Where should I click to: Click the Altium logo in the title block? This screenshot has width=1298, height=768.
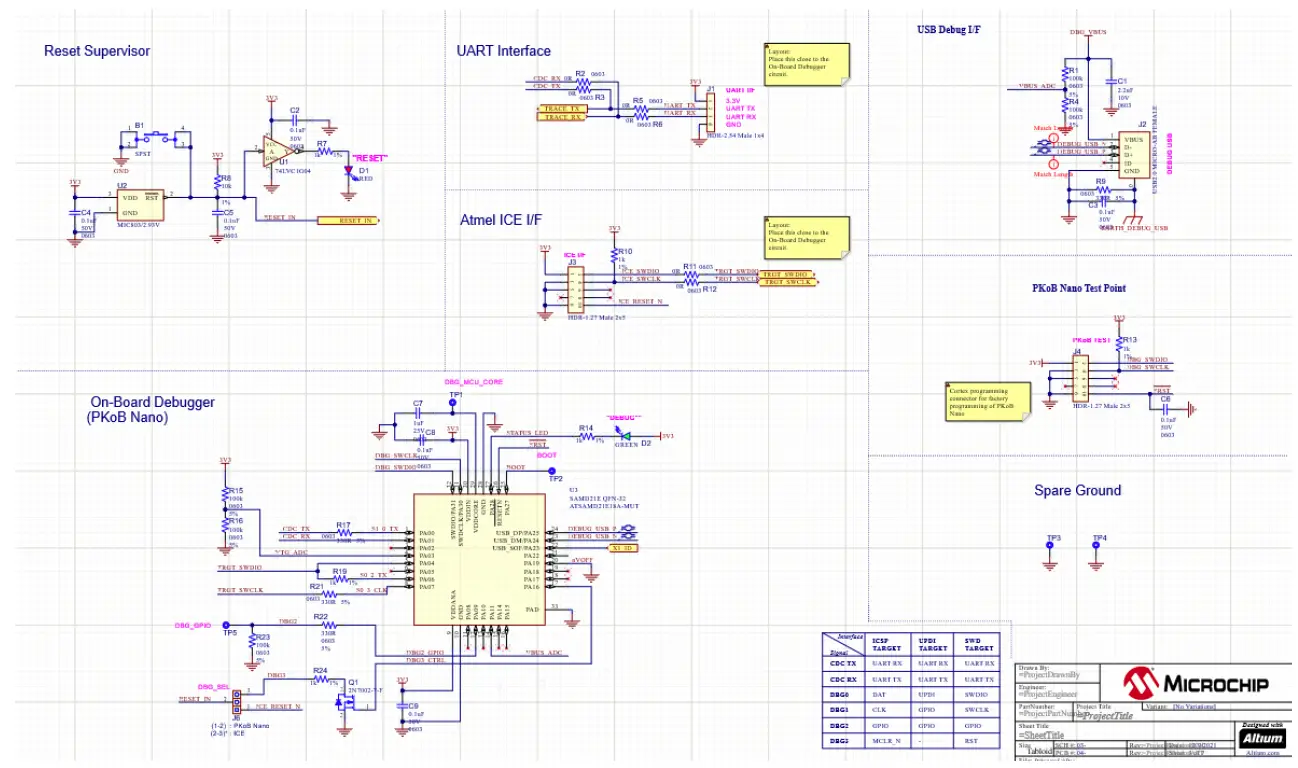pos(1262,738)
